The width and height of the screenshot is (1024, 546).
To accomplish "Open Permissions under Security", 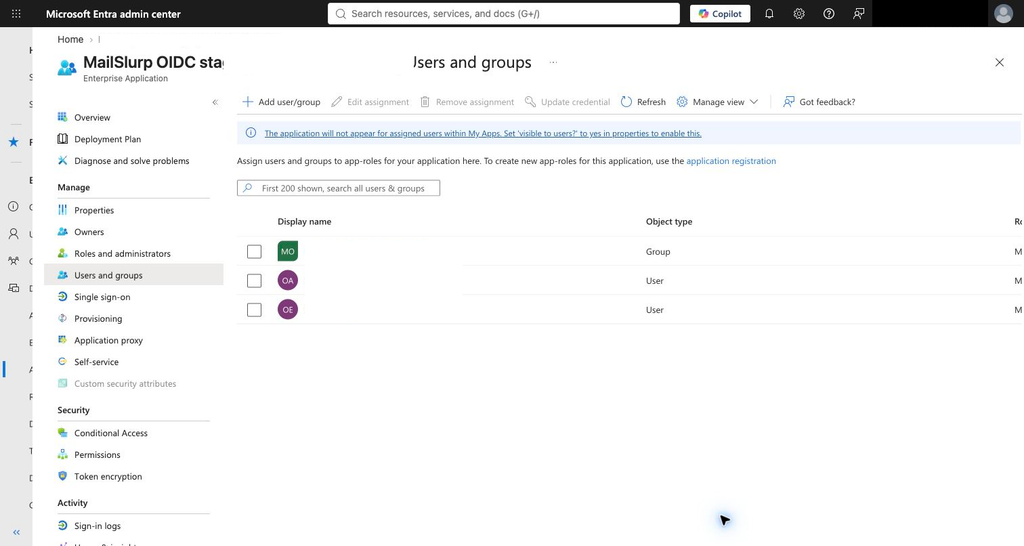I will click(x=97, y=455).
